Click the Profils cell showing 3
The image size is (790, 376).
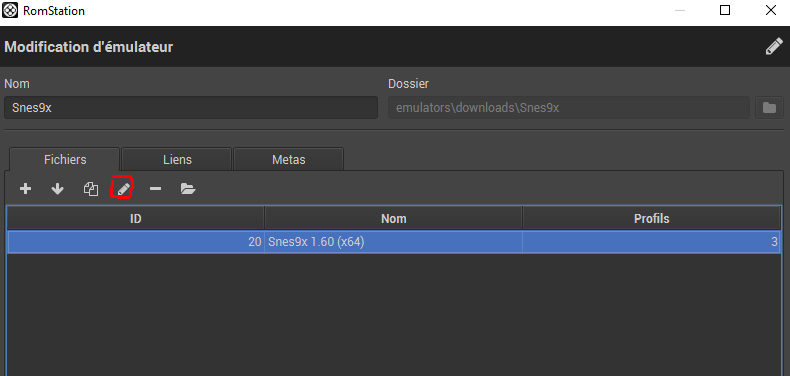[651, 242]
